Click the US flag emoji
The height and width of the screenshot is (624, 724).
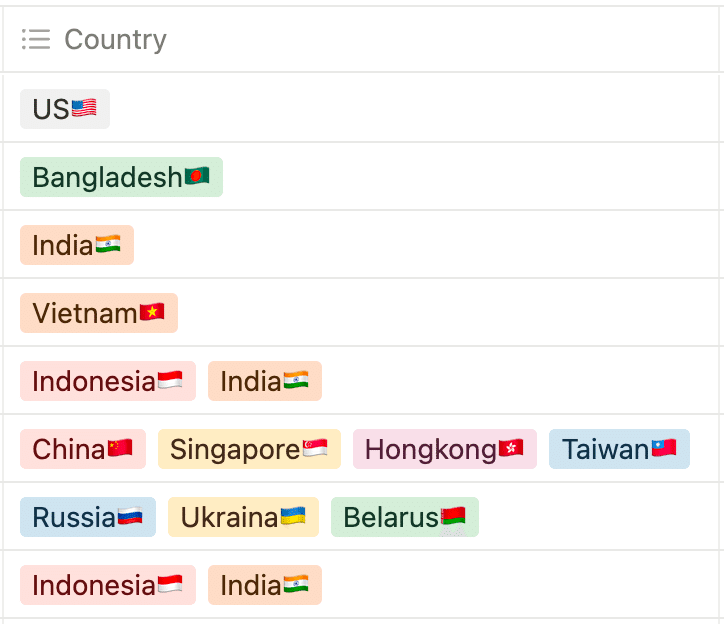tap(84, 109)
